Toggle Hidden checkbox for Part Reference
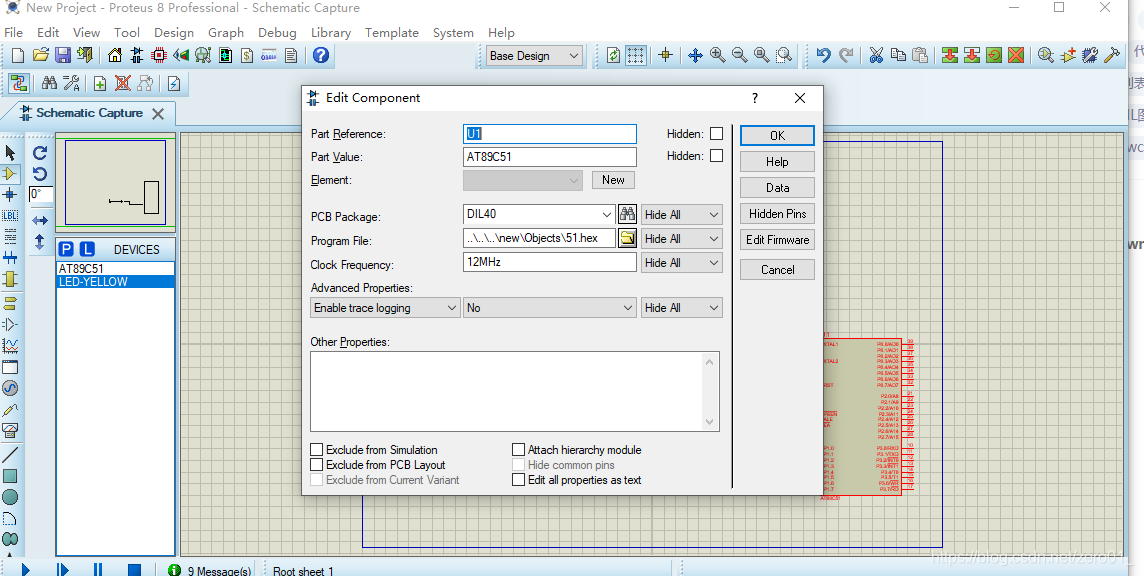 point(716,134)
